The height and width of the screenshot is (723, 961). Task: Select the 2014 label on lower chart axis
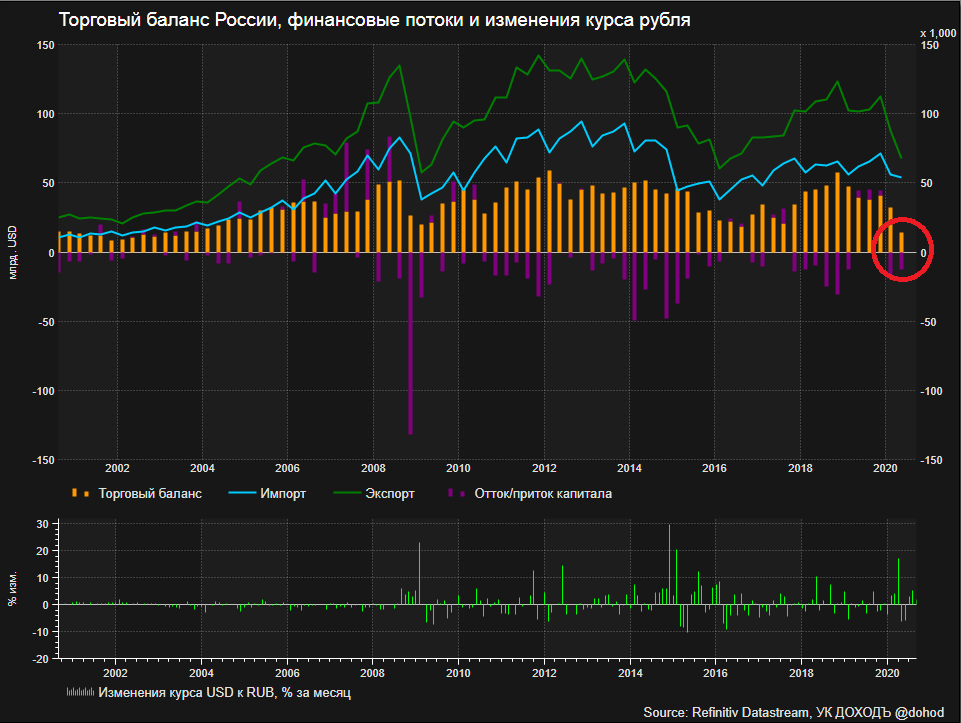(629, 674)
